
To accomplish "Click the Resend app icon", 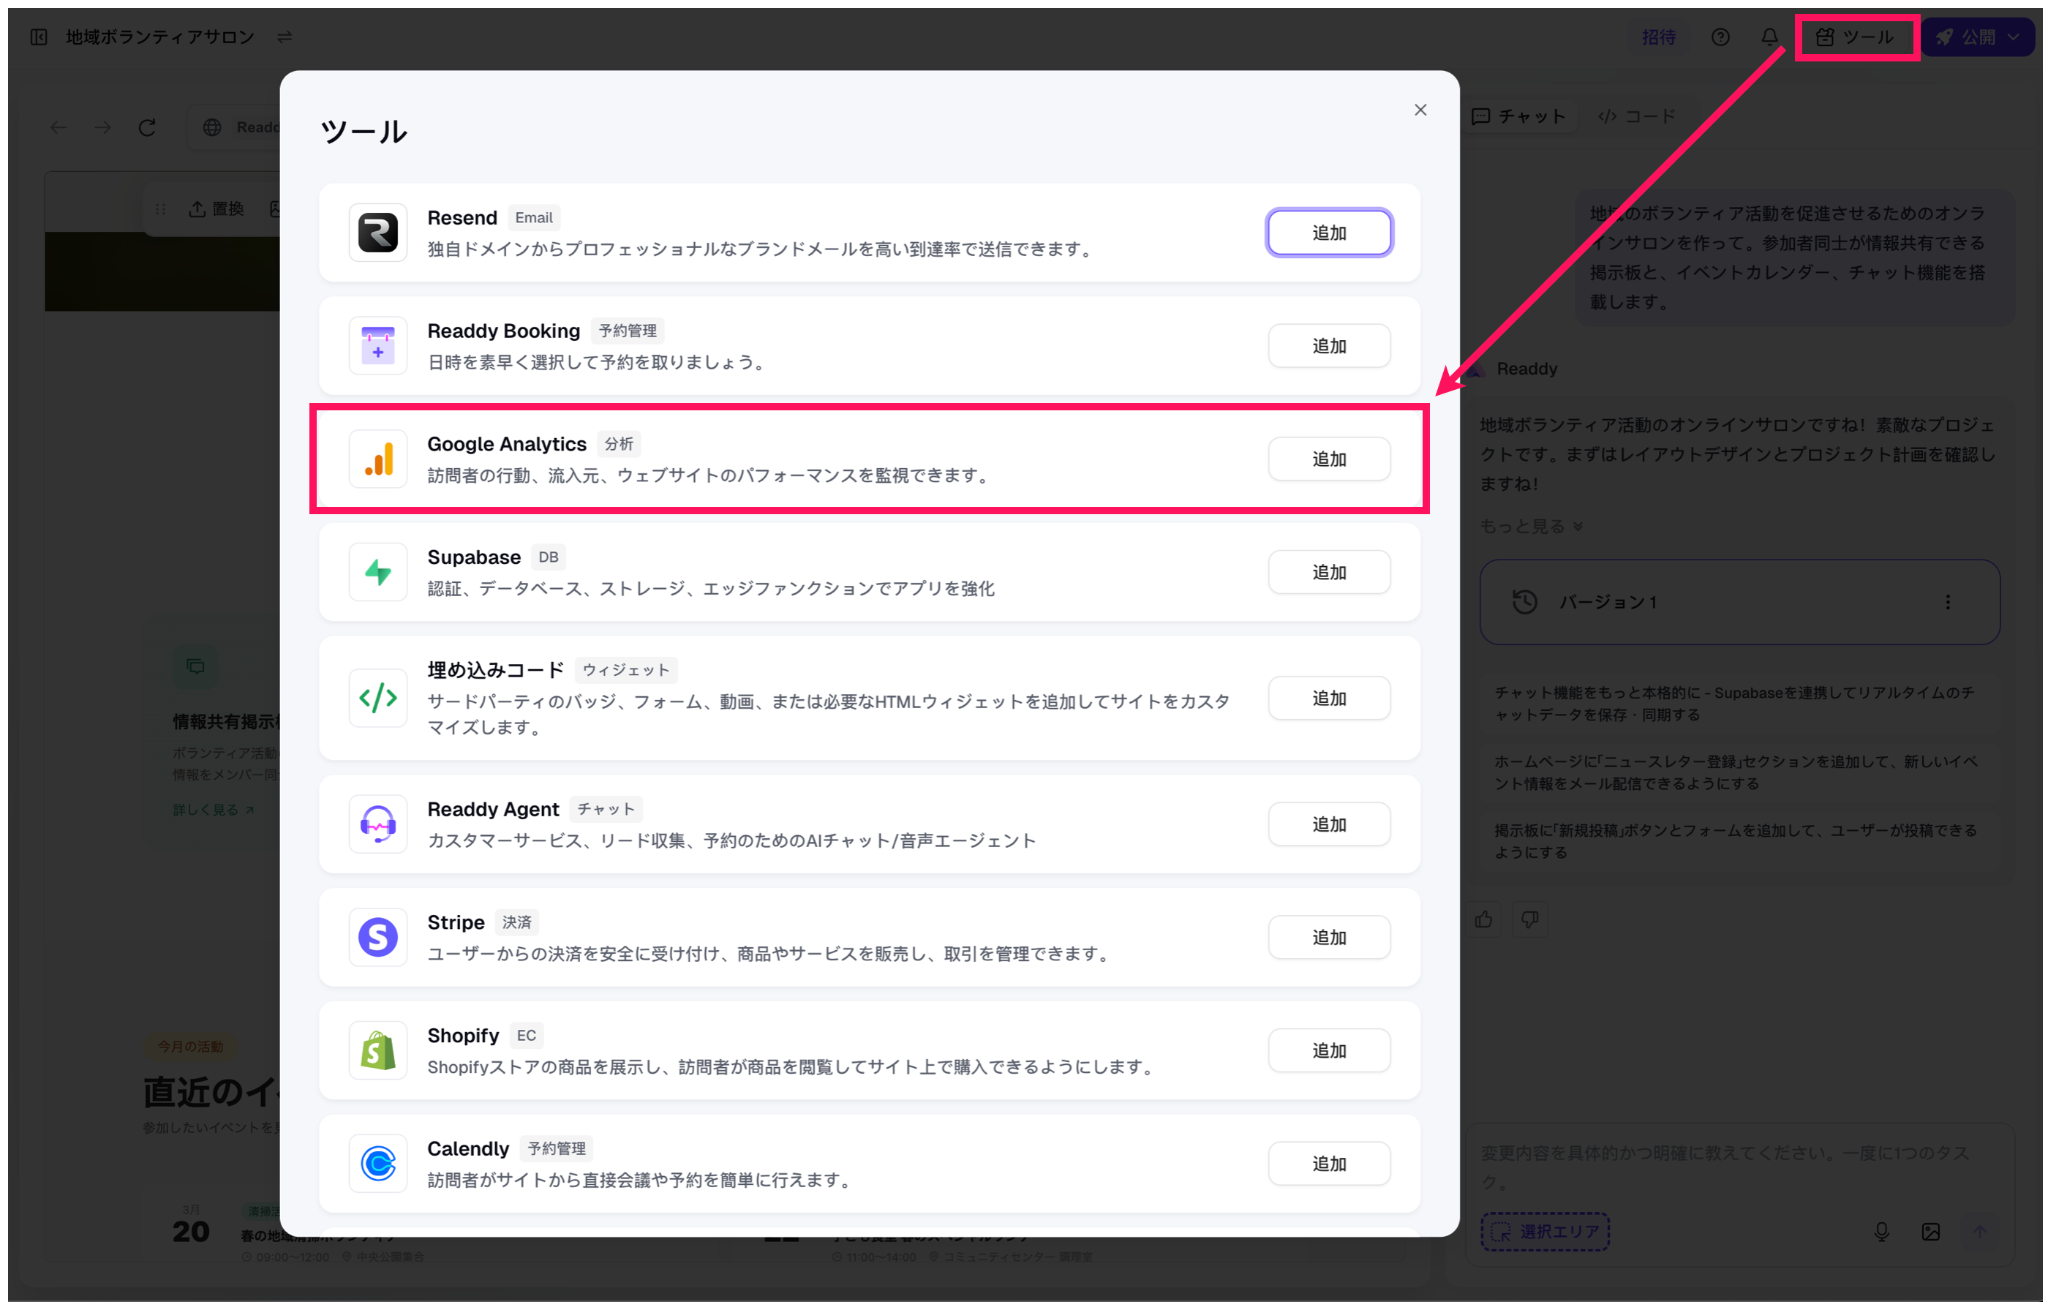I will tap(378, 233).
